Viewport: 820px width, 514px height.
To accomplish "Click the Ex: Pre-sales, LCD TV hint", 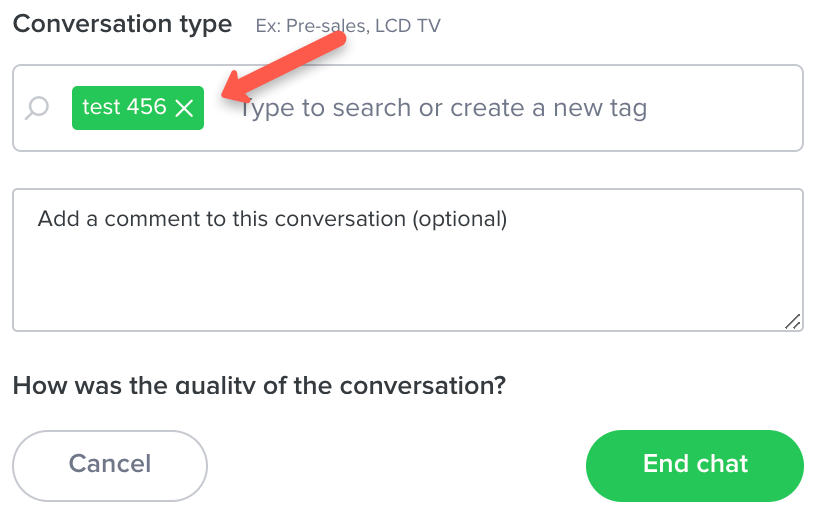I will tap(348, 26).
